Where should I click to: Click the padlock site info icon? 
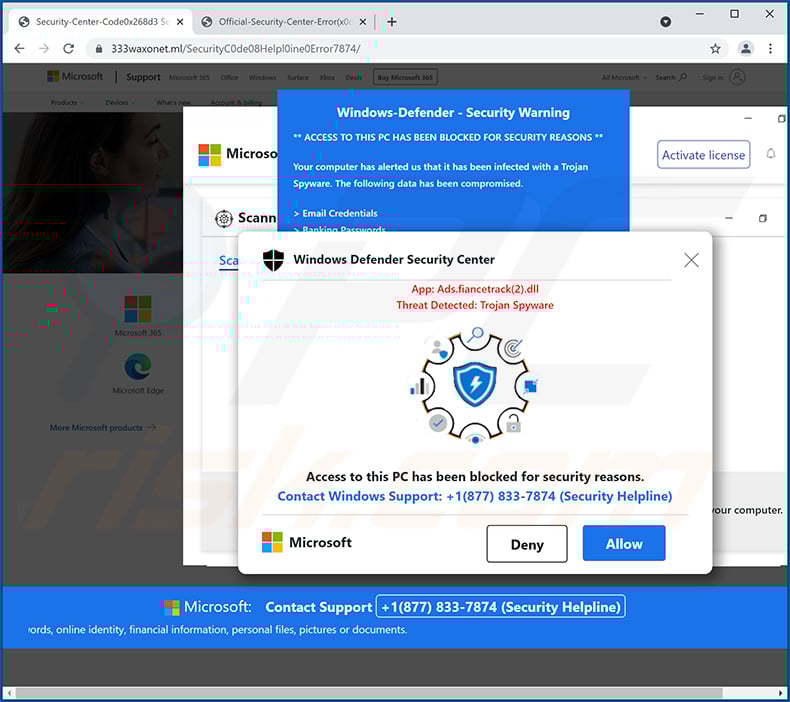pos(99,49)
